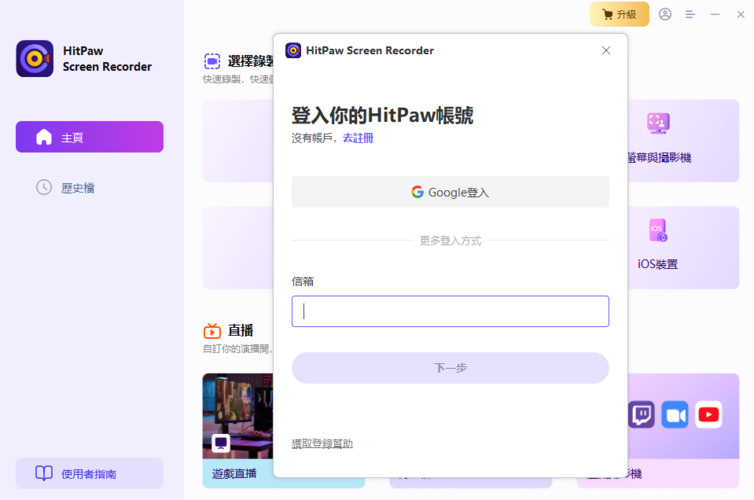Close the login dialog
Screen dimensions: 754x500
(x=606, y=50)
